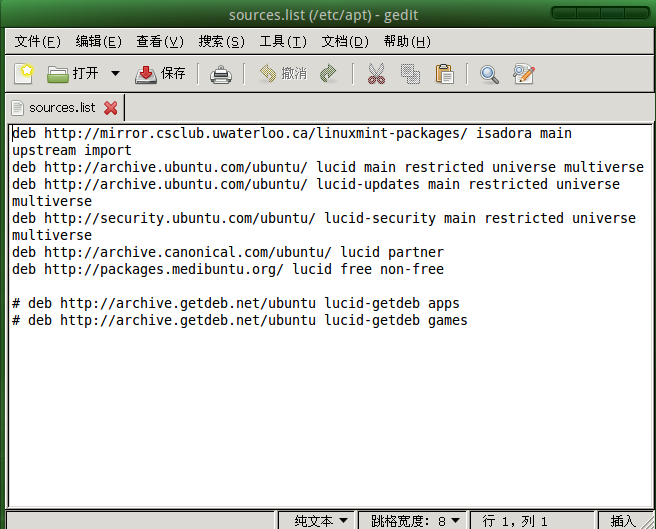The width and height of the screenshot is (656, 529).
Task: Click the New document icon
Action: tap(23, 74)
